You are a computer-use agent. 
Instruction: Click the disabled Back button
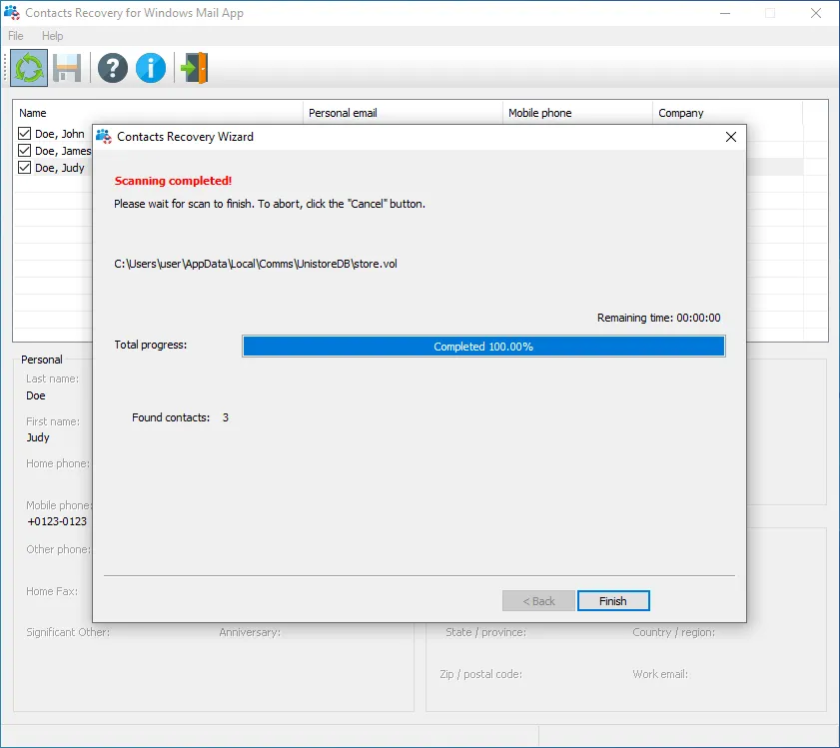click(x=538, y=601)
